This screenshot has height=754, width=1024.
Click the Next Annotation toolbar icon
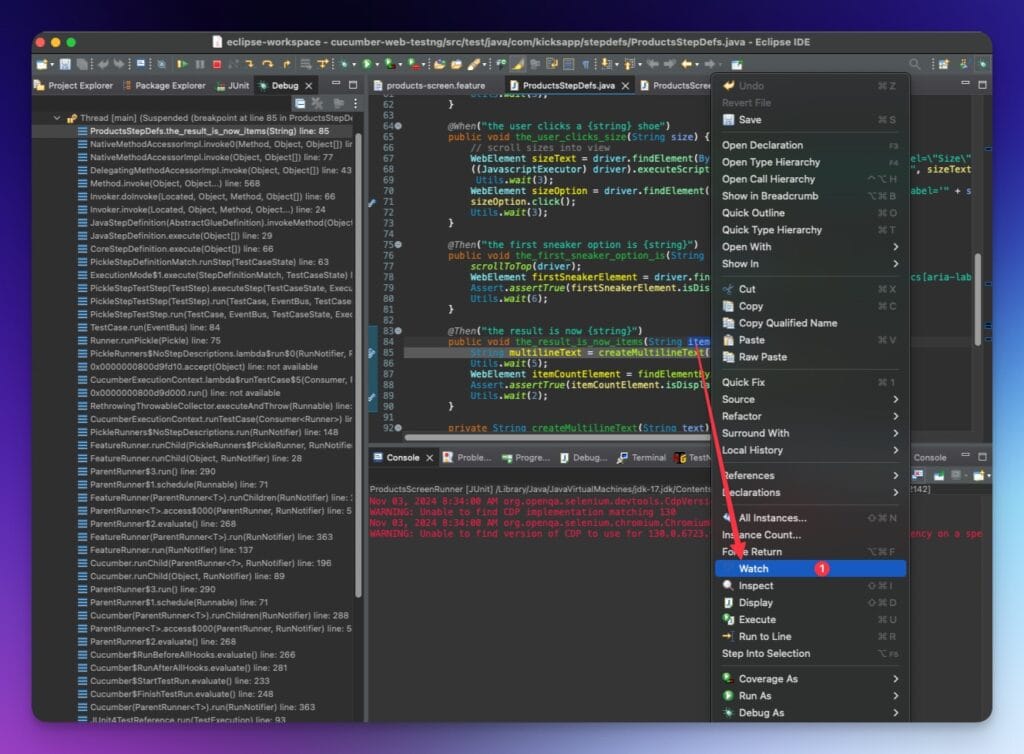[606, 64]
